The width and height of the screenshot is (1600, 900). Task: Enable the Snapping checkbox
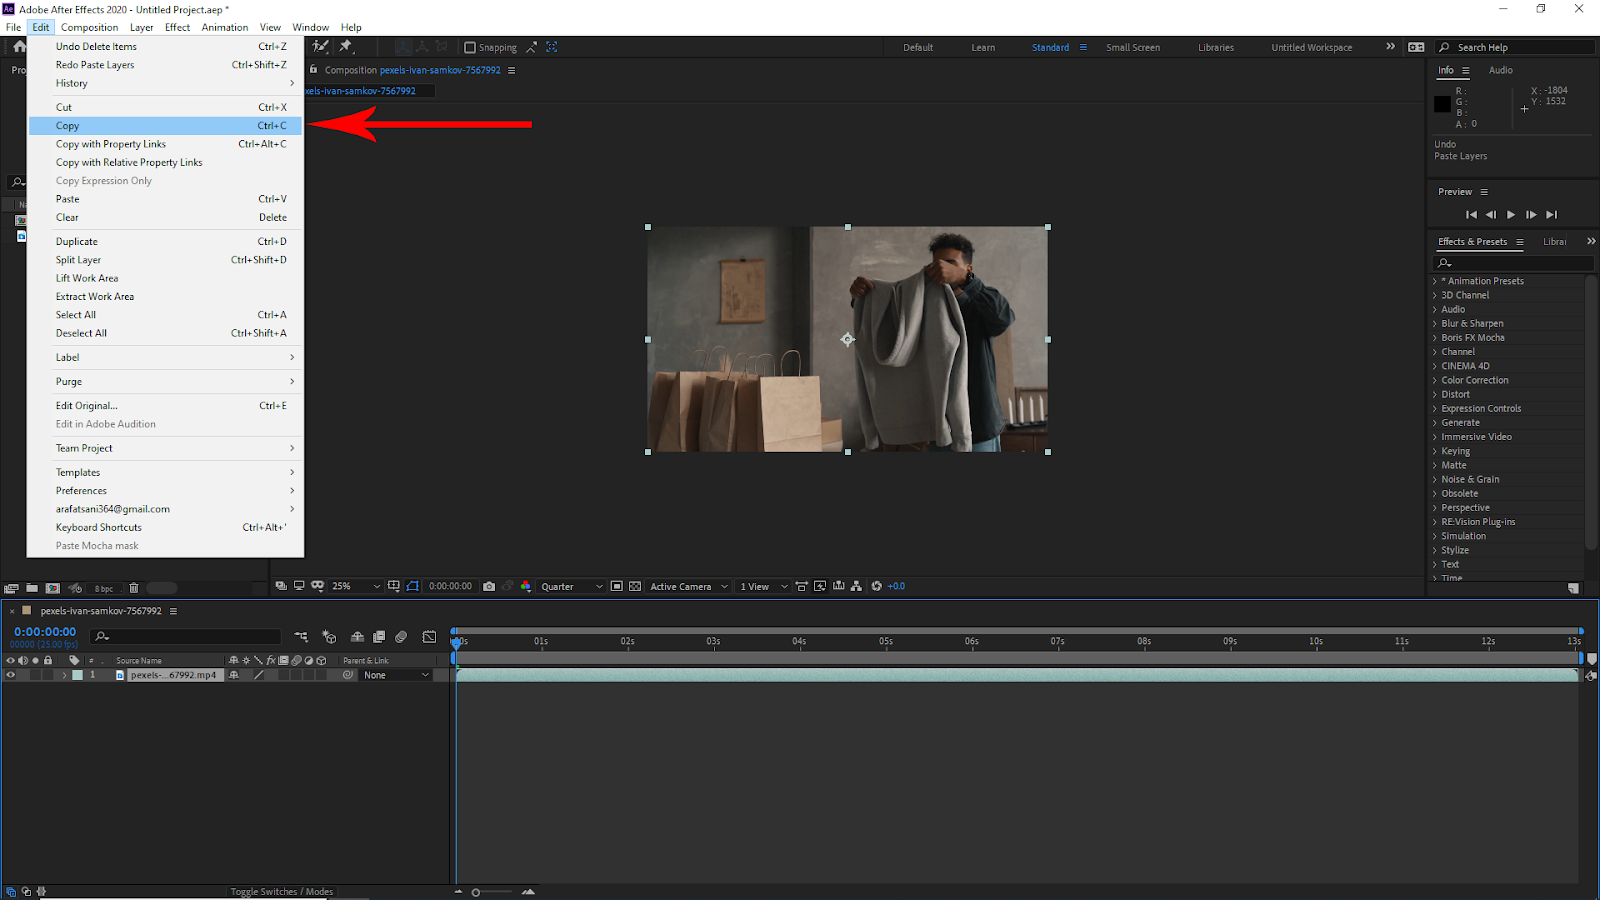tap(470, 48)
